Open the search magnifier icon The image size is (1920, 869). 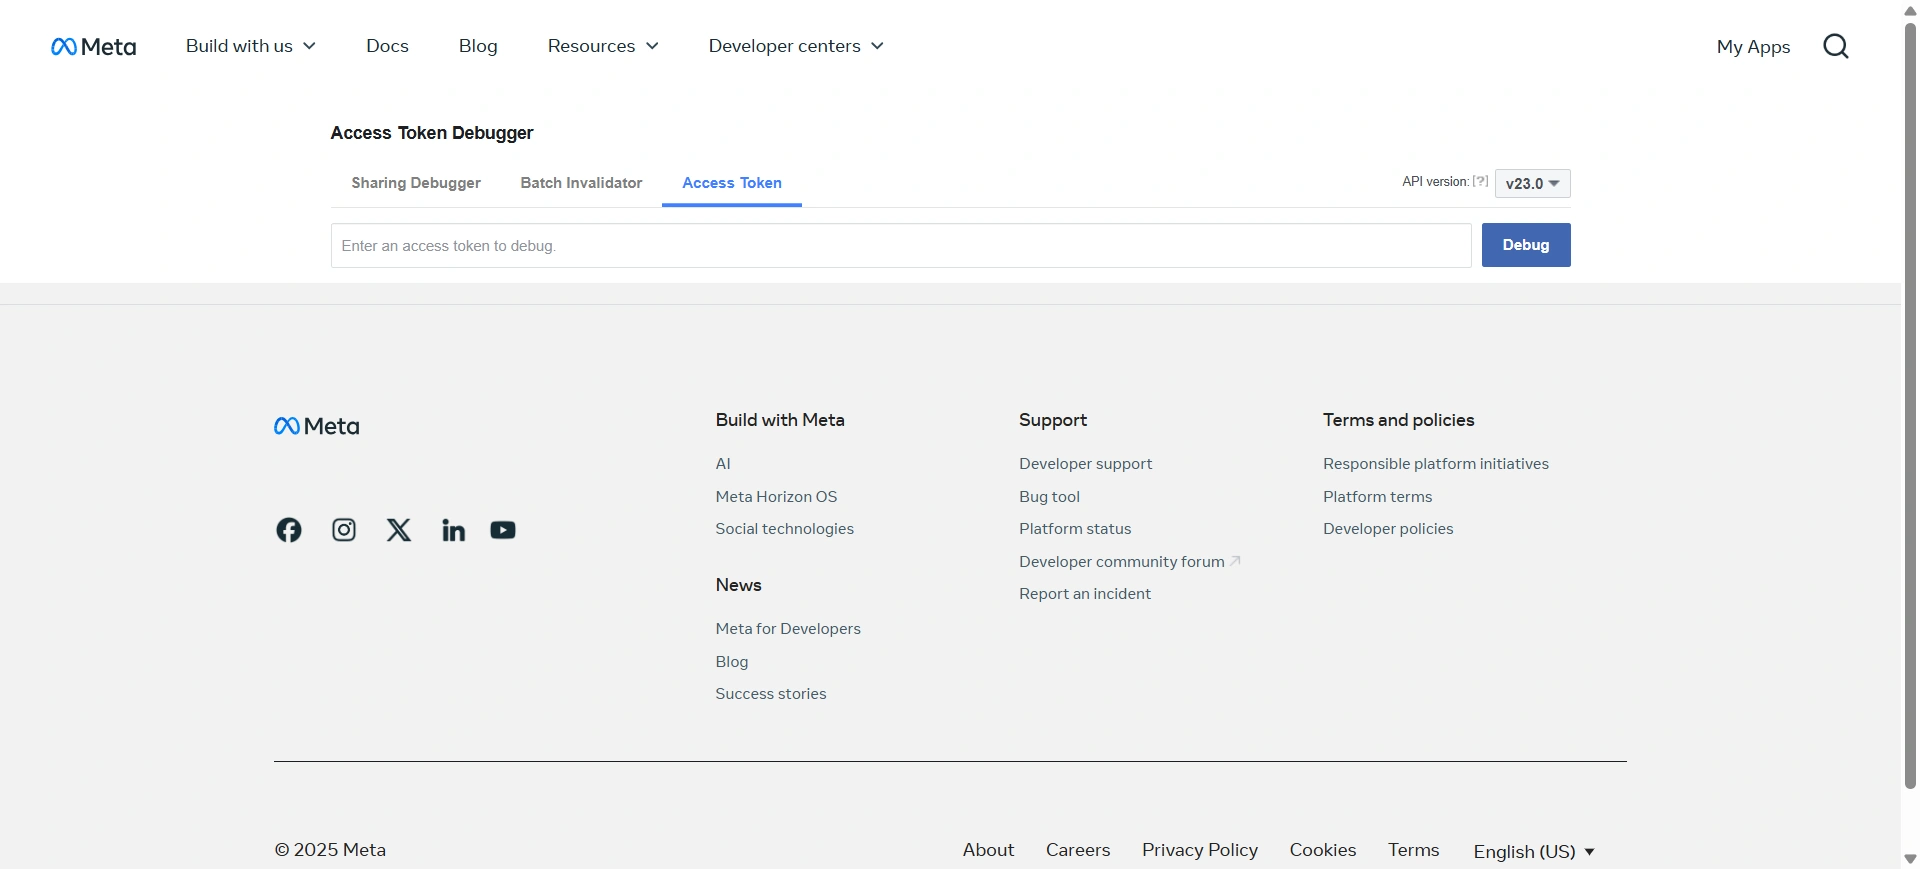click(x=1836, y=46)
